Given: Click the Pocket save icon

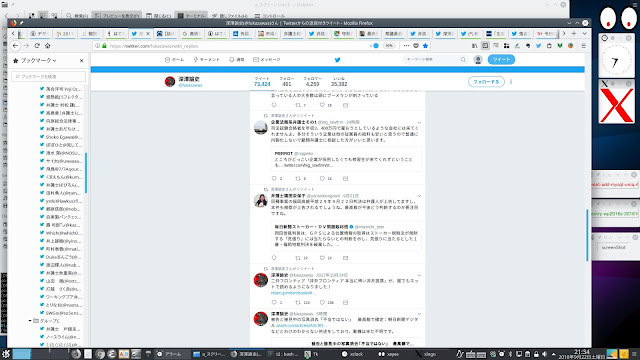Looking at the screenshot, I should pos(416,46).
